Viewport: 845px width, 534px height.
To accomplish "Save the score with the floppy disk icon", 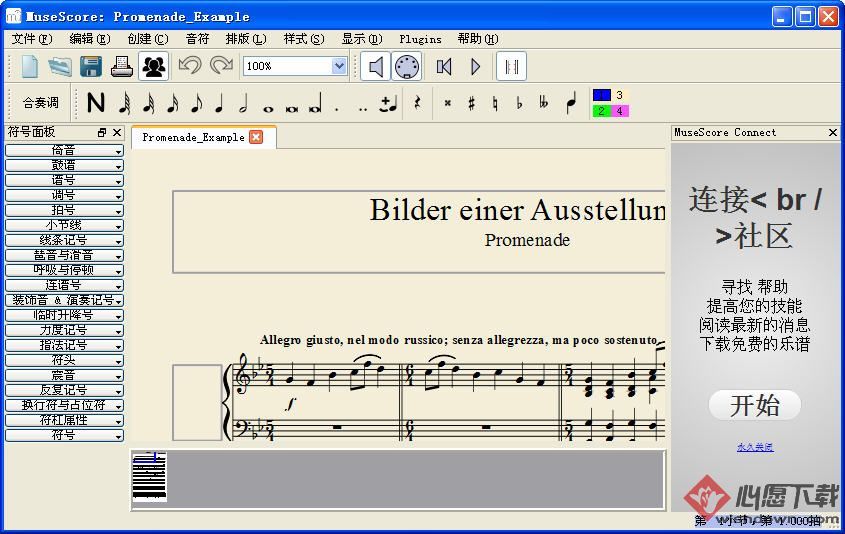I will click(x=91, y=67).
